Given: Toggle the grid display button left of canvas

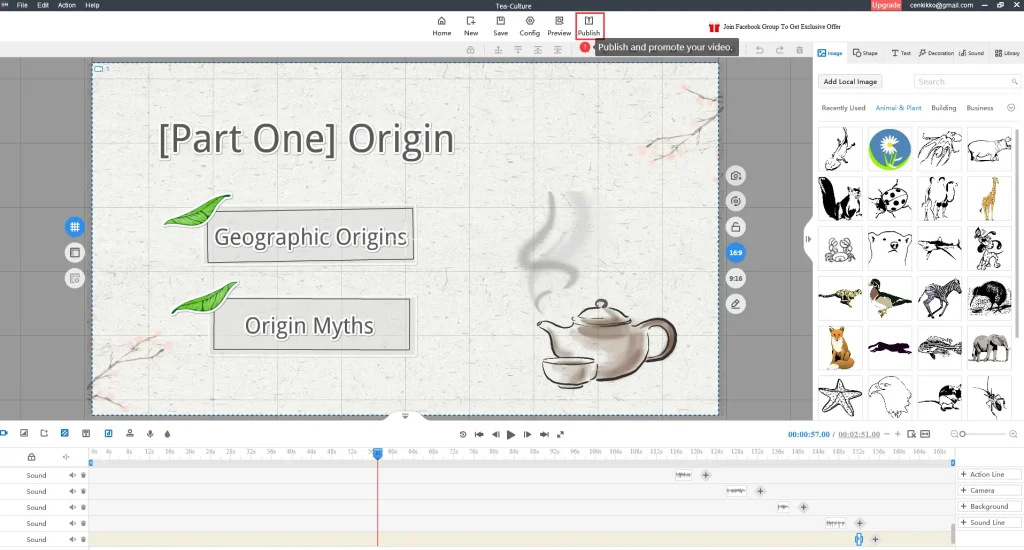Looking at the screenshot, I should 75,227.
